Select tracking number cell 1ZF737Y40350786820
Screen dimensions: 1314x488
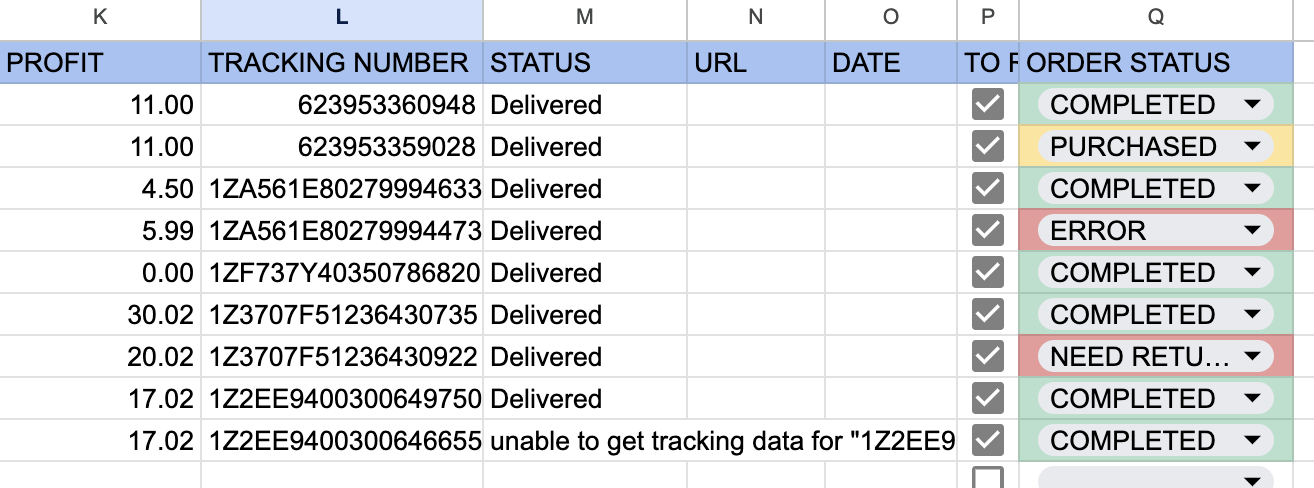341,273
